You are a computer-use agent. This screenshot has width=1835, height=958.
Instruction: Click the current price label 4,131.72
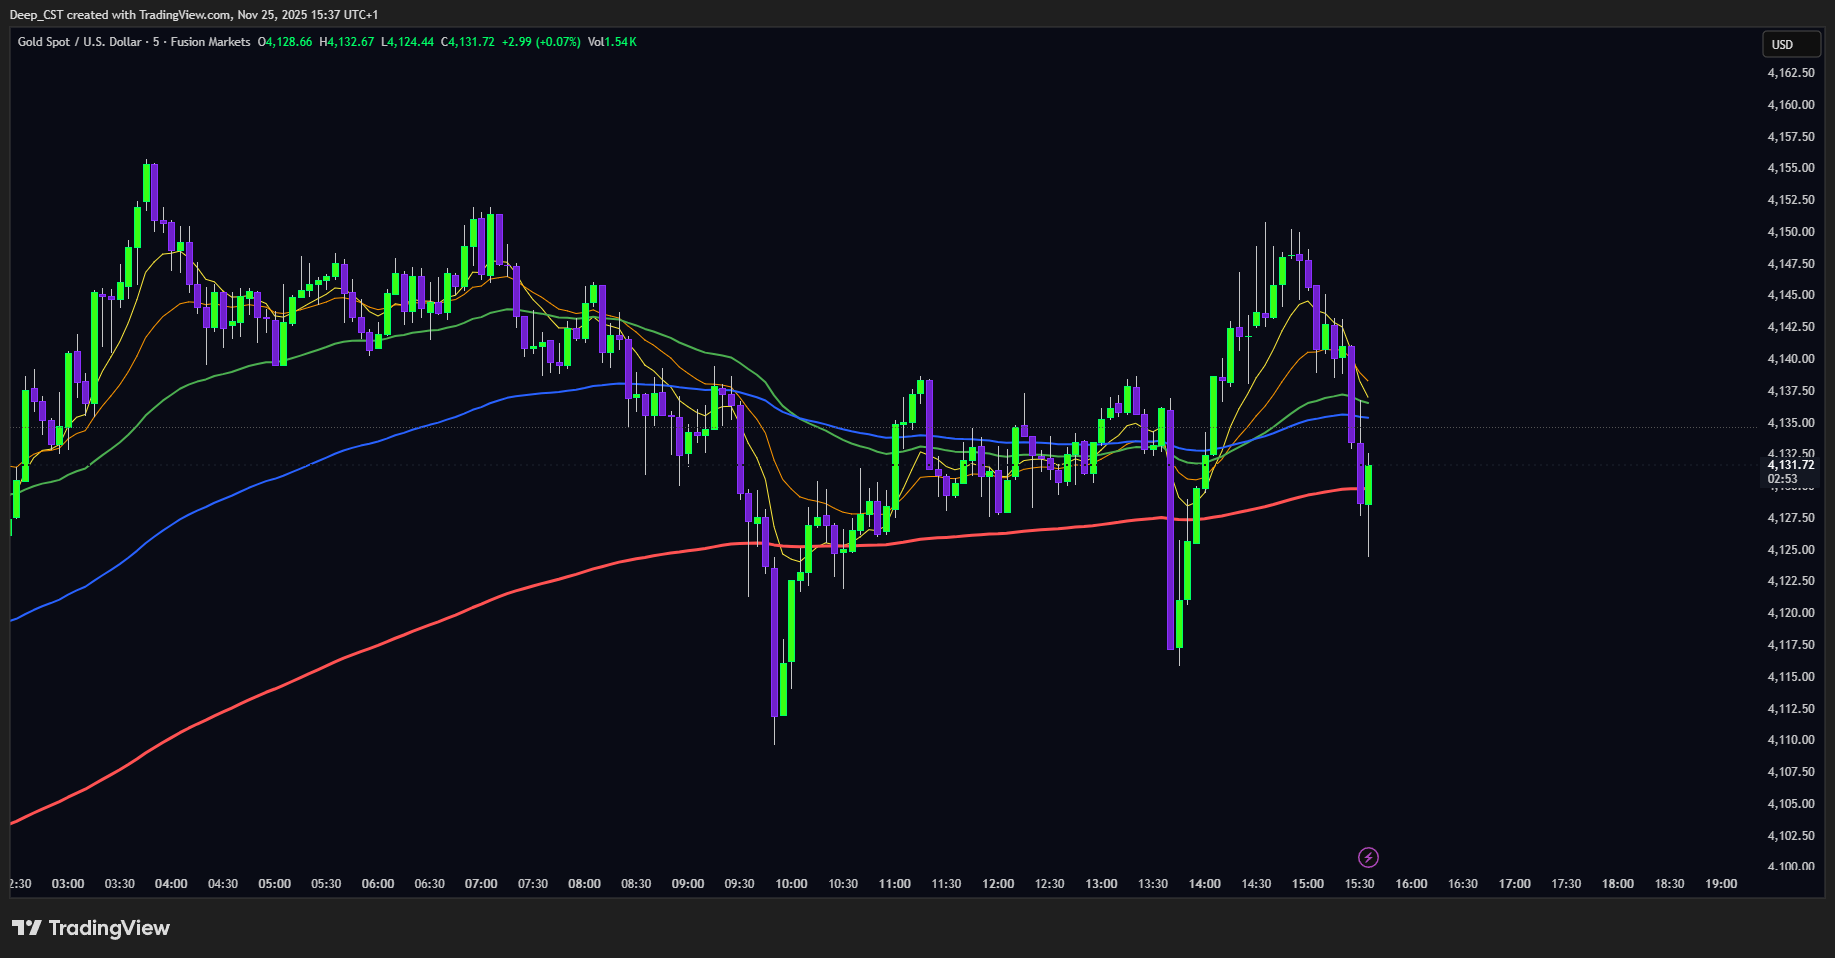(1790, 465)
